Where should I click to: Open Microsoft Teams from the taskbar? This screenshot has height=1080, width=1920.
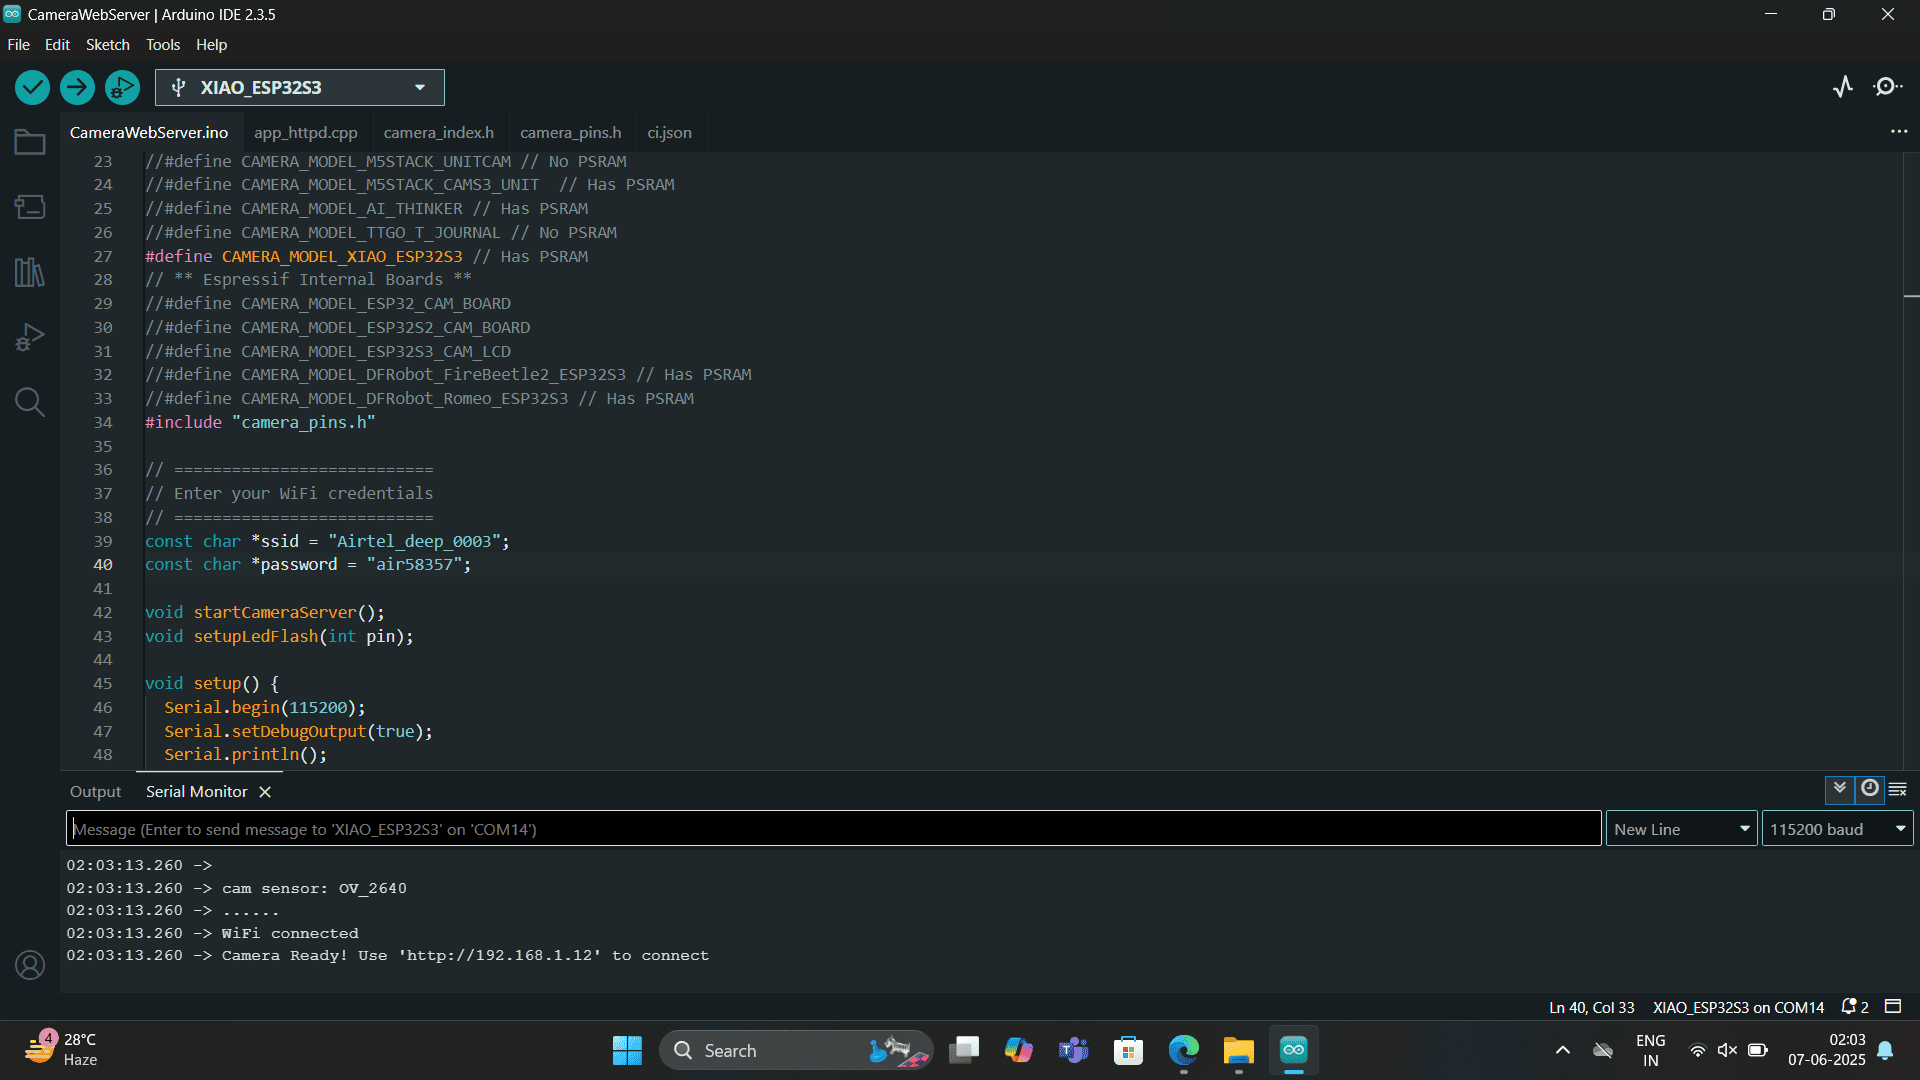[x=1074, y=1050]
